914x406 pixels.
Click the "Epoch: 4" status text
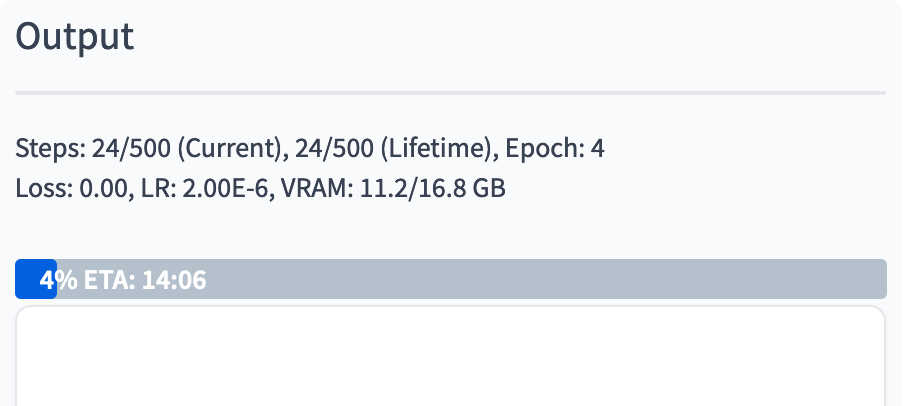(555, 150)
